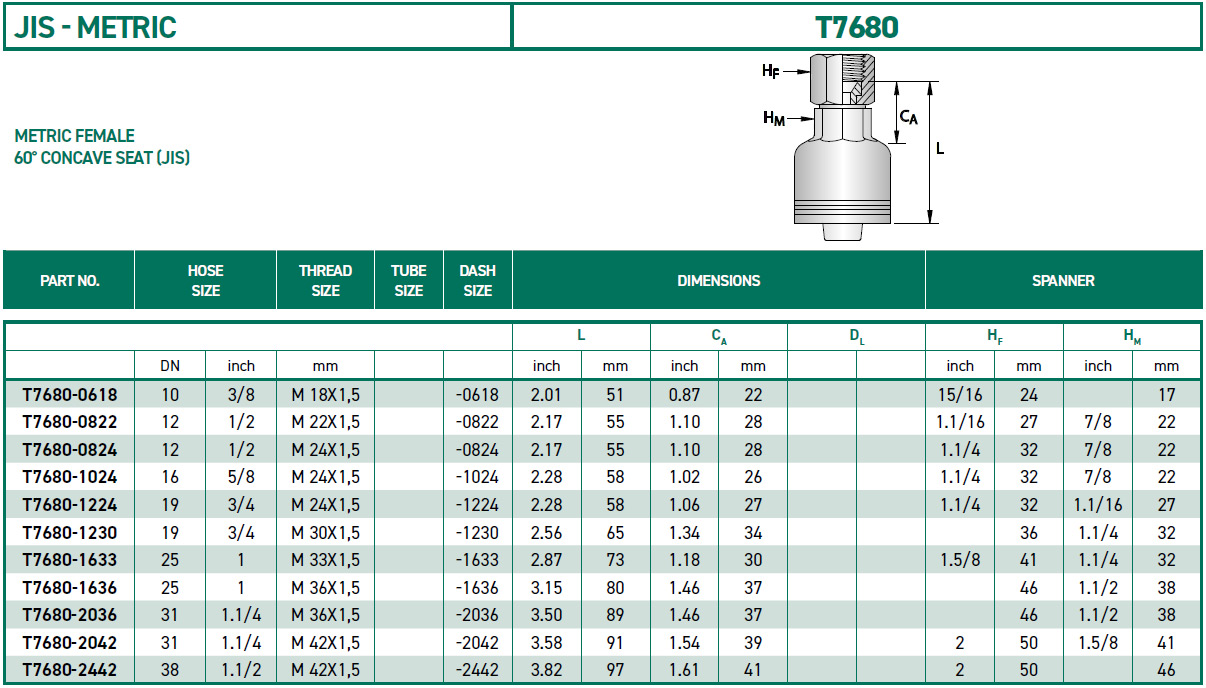Viewport: 1206px width, 688px height.
Task: Click the T7680 title heading
Action: pos(857,27)
